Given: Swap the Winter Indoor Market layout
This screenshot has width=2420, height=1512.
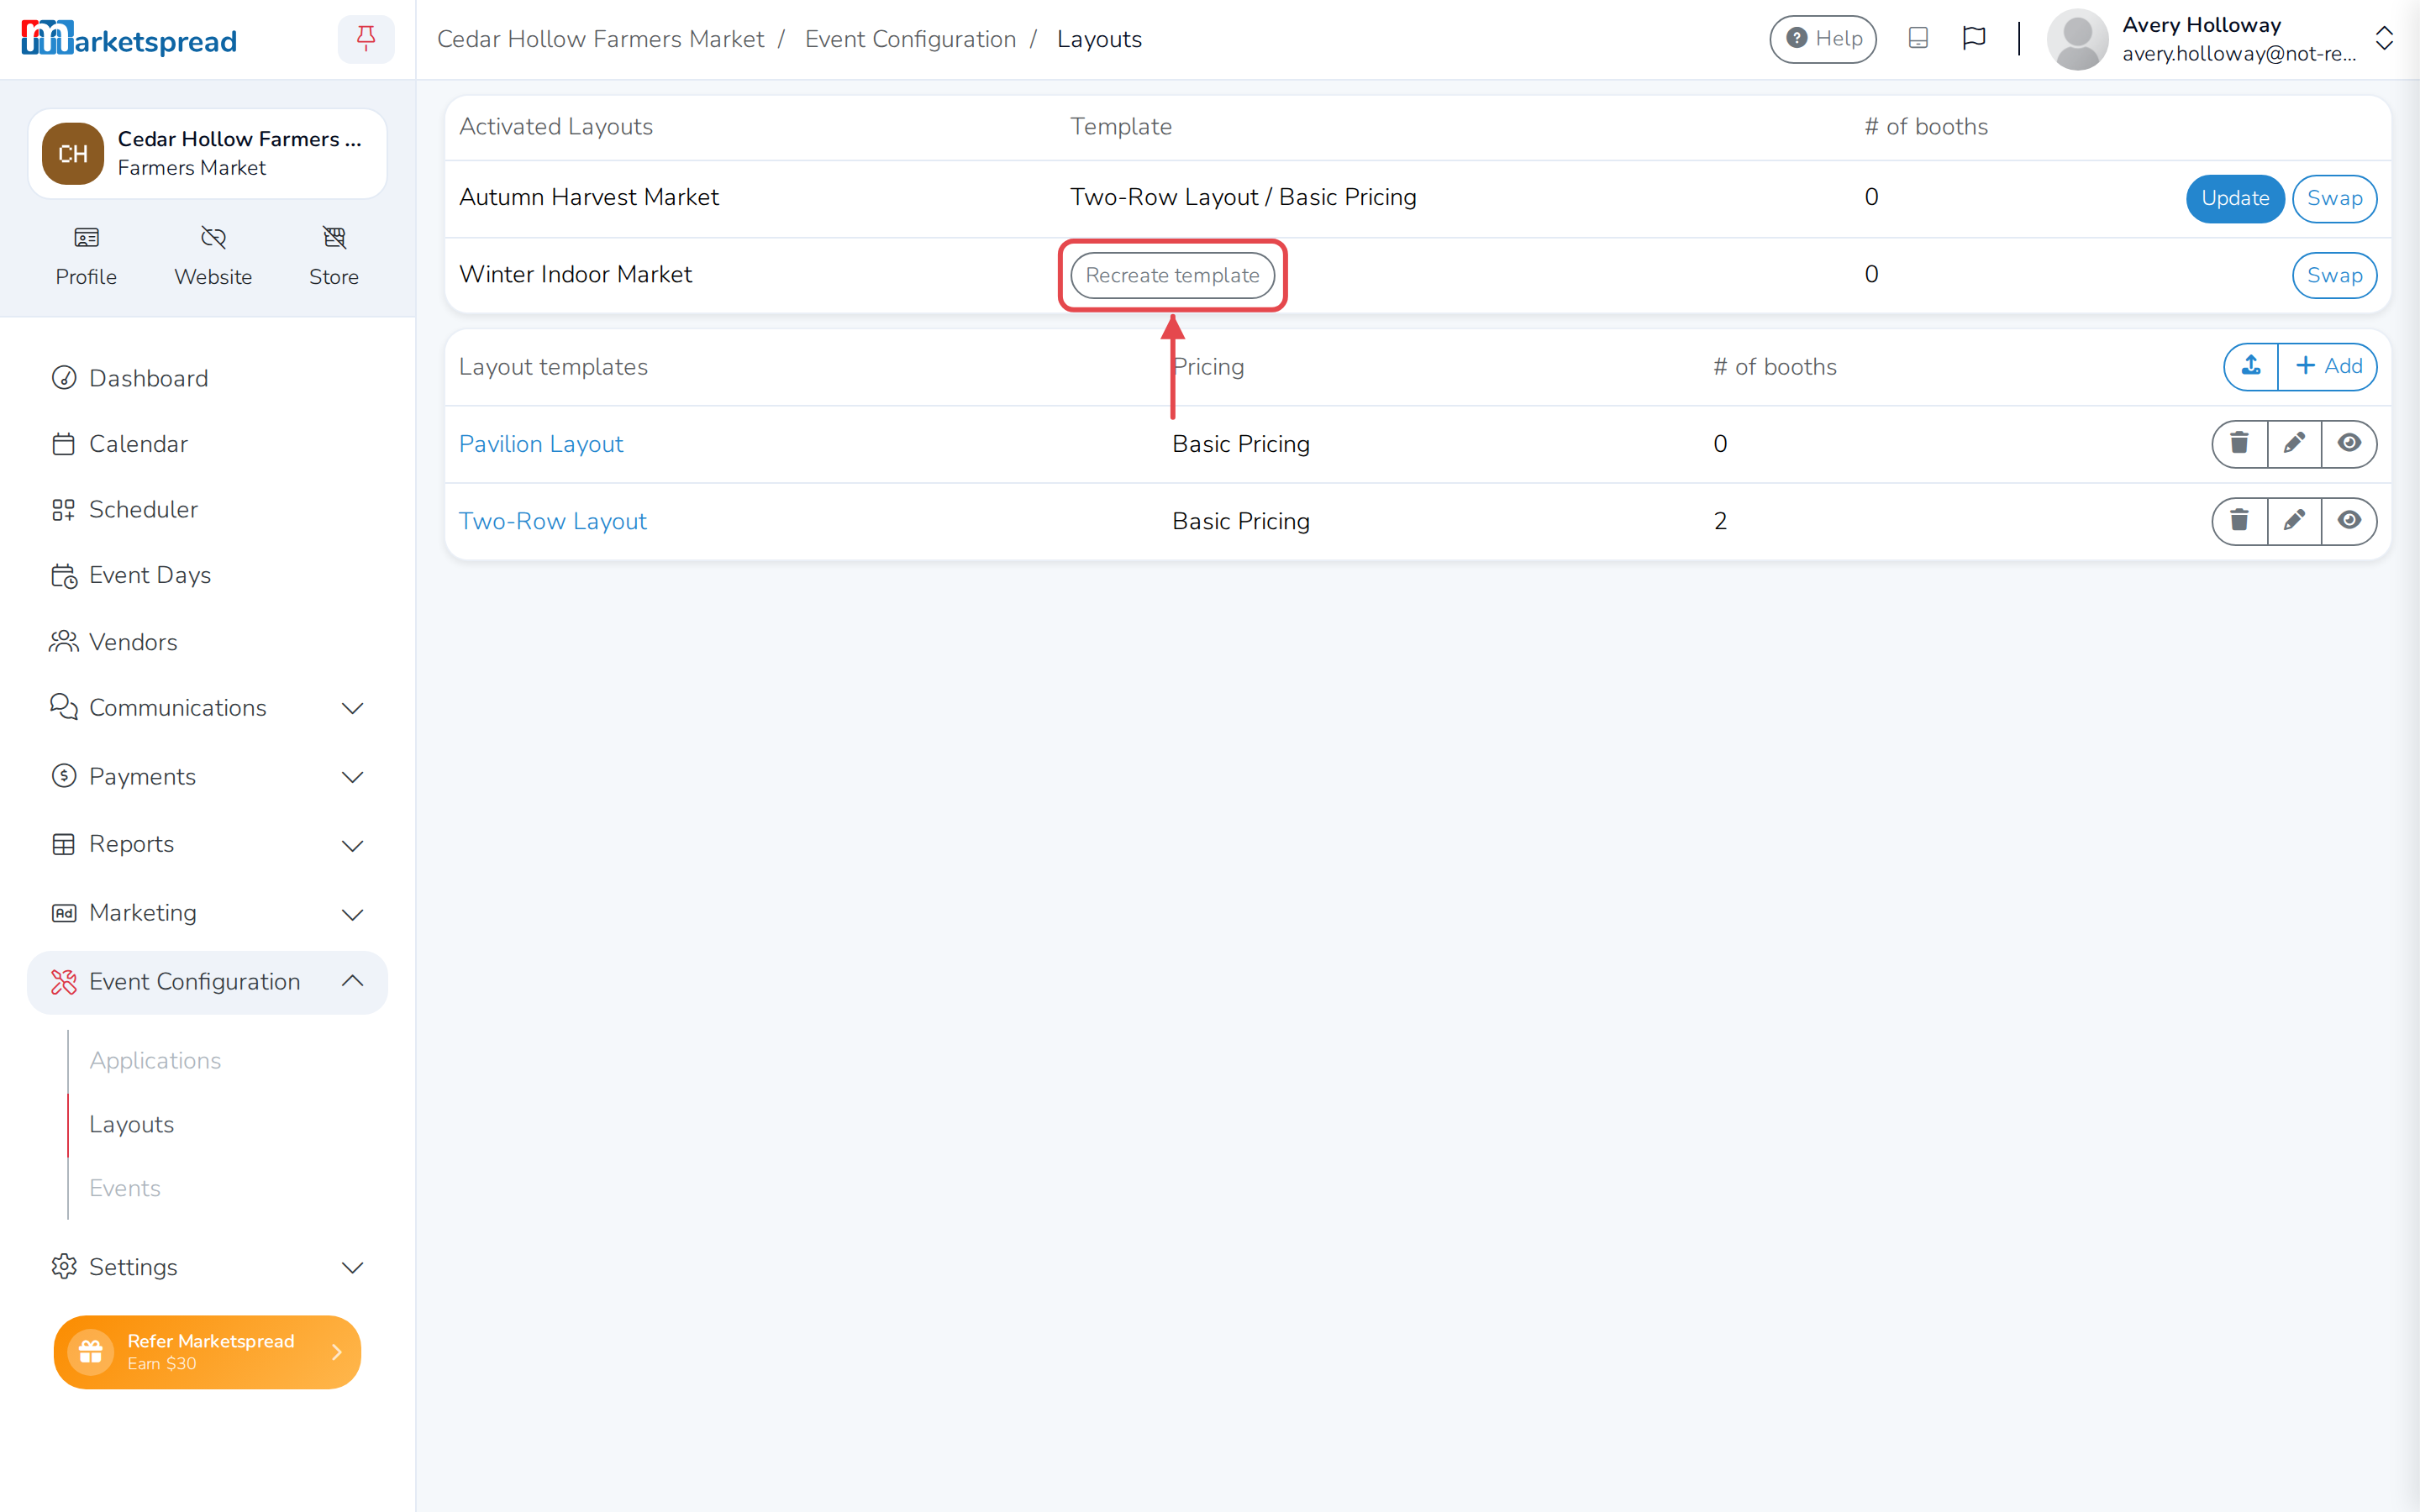Looking at the screenshot, I should 2334,275.
